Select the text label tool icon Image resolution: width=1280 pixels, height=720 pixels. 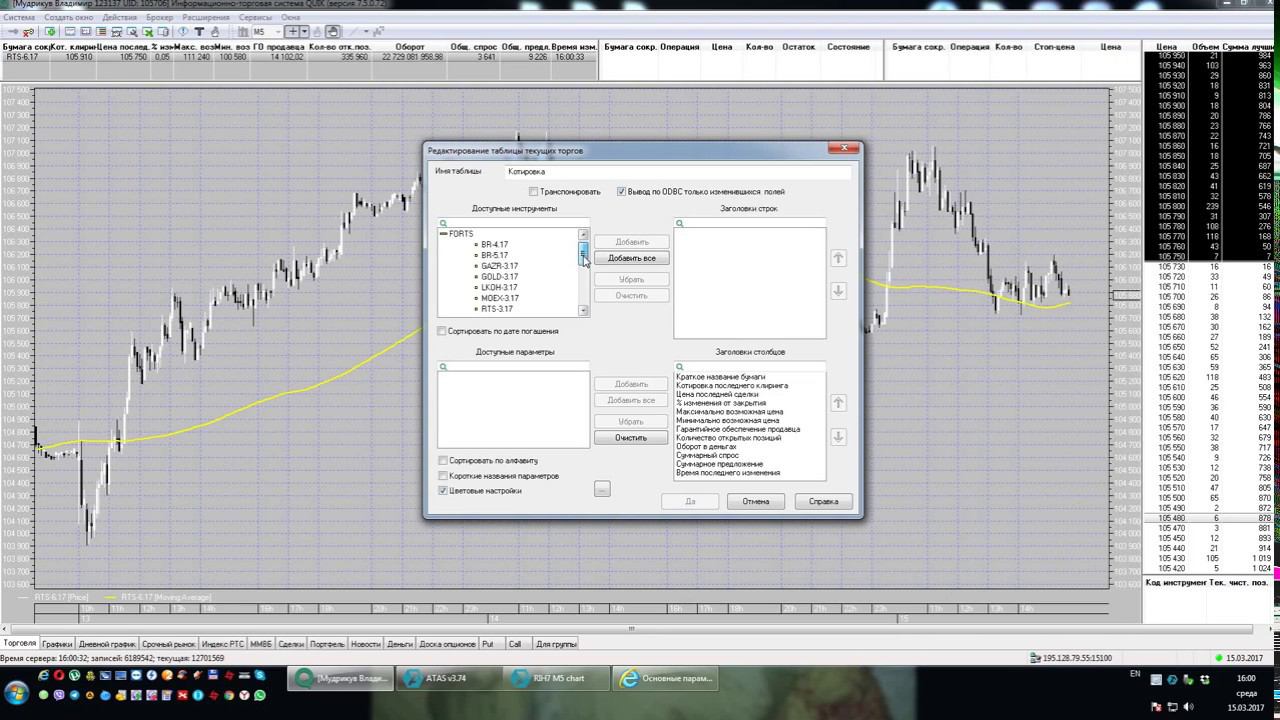click(199, 32)
